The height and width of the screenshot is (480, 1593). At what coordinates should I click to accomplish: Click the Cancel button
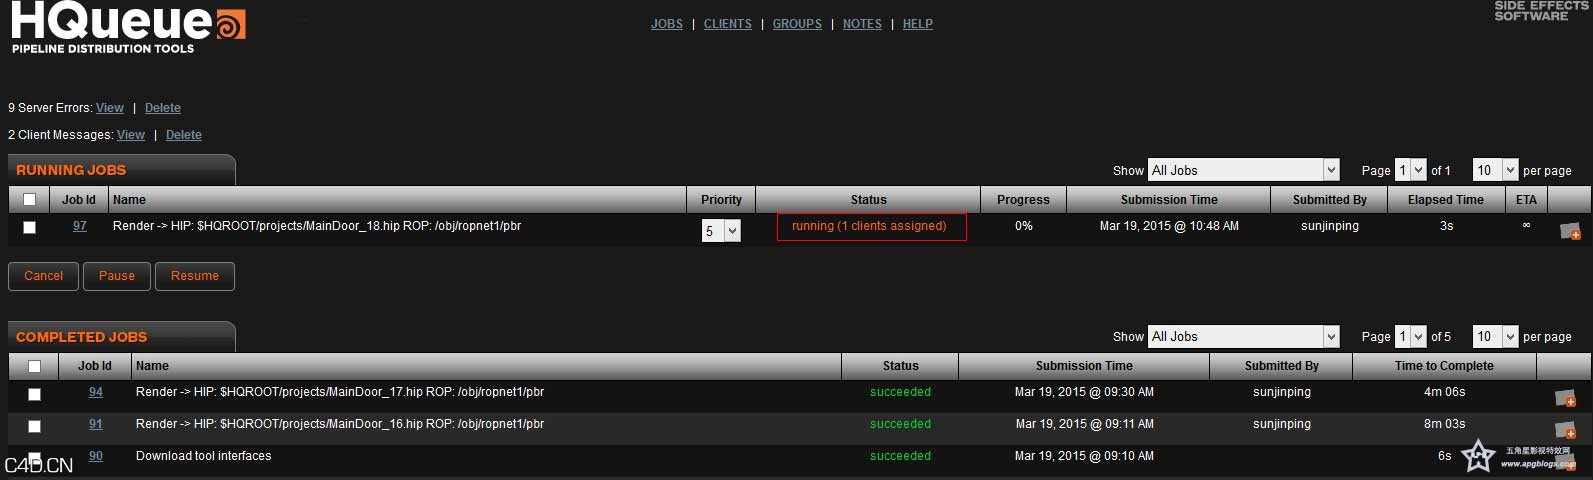click(43, 276)
